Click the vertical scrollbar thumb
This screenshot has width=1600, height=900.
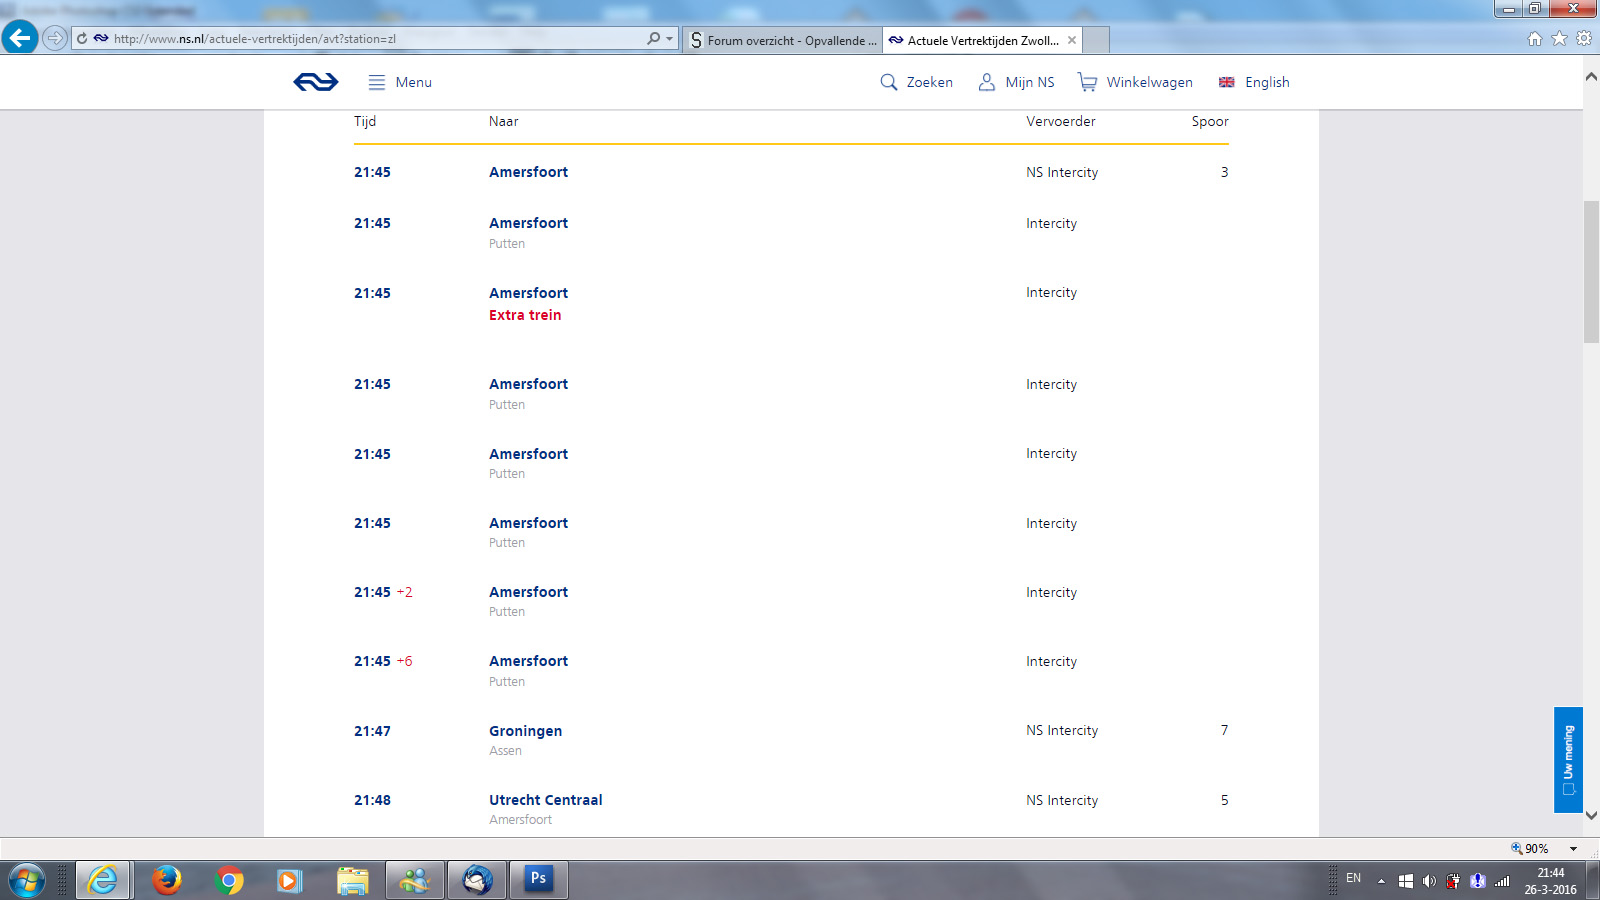click(1591, 272)
